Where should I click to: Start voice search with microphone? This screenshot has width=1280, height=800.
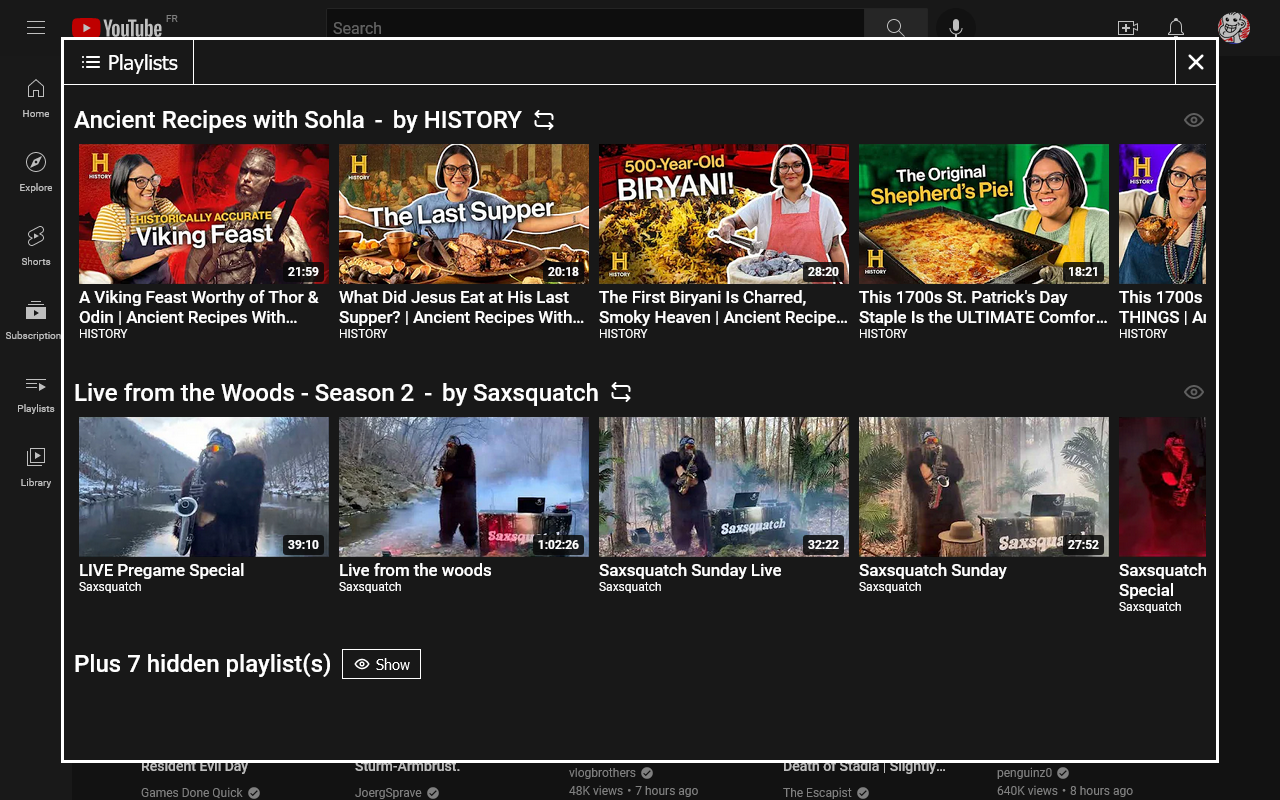956,28
